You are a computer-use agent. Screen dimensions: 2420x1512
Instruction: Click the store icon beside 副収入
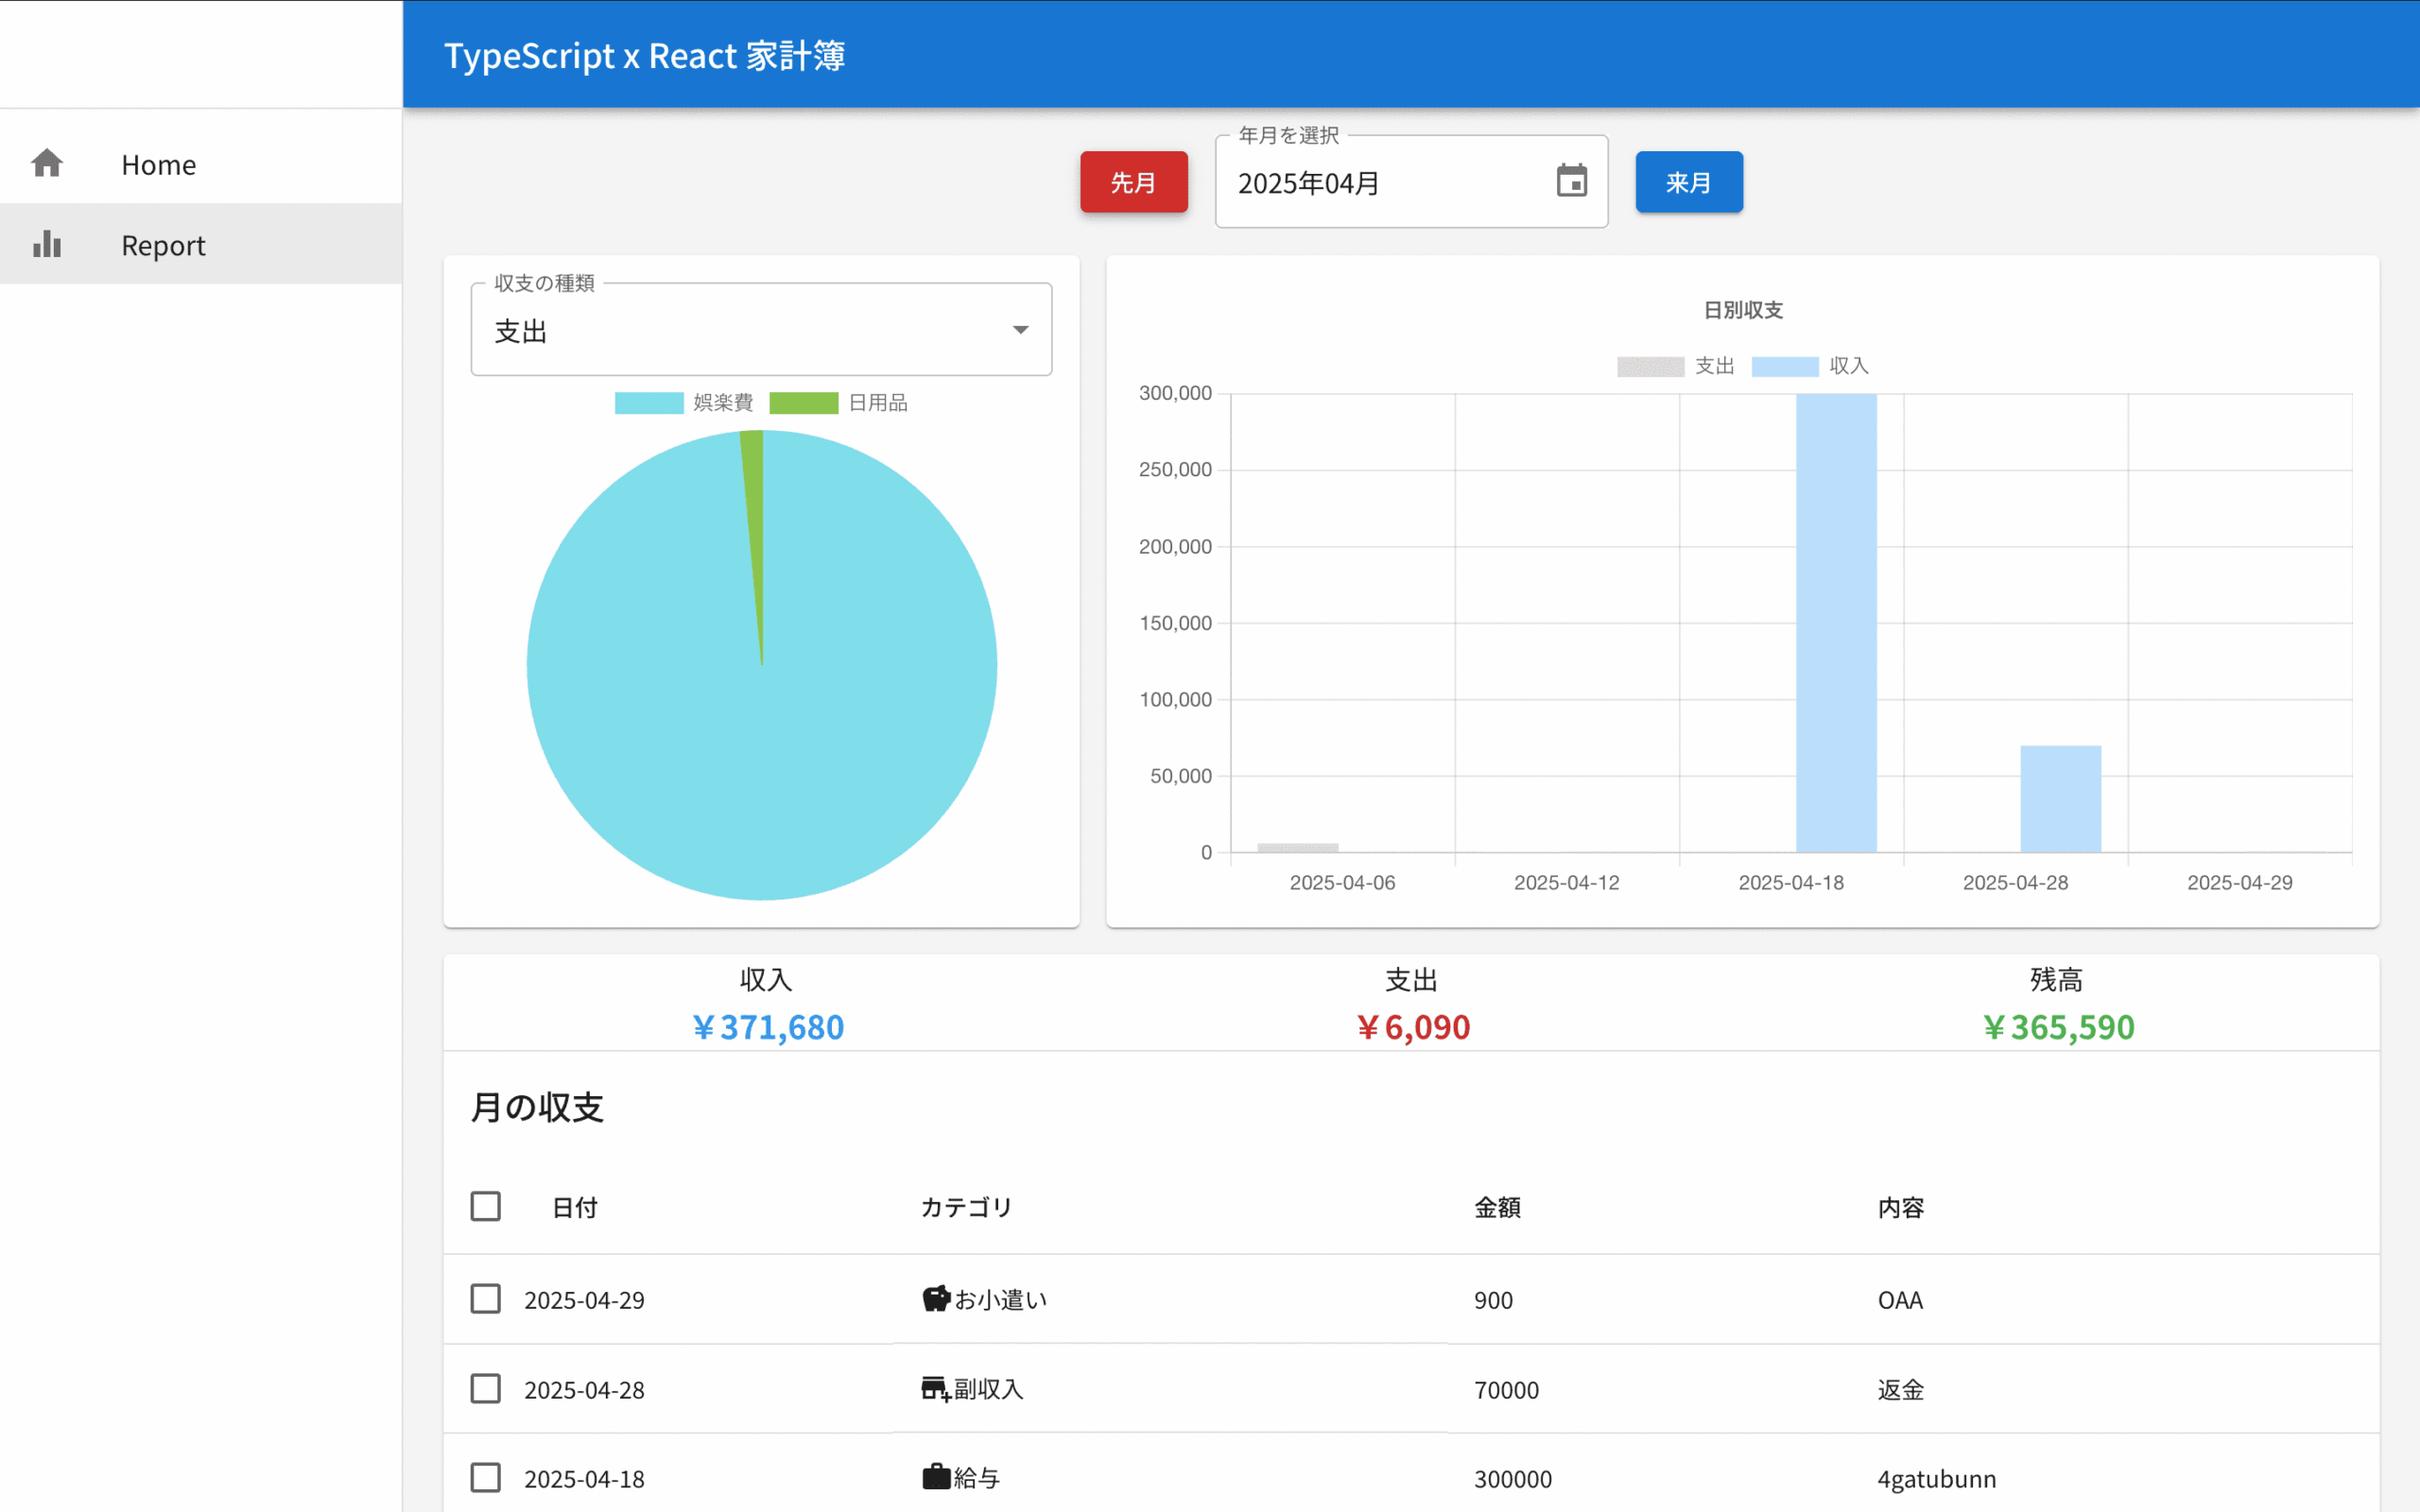pos(936,1388)
